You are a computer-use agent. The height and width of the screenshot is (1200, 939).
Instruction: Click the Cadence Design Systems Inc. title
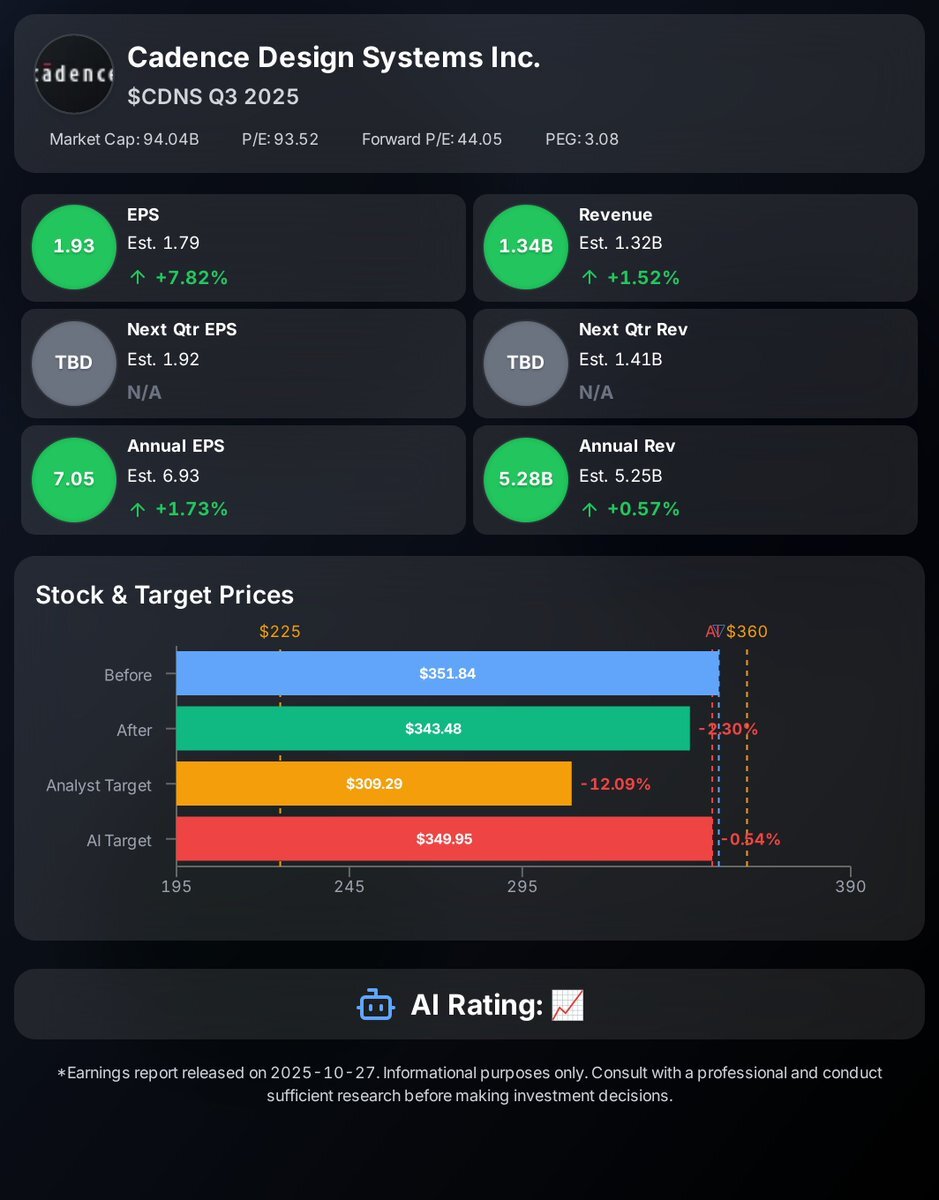334,58
